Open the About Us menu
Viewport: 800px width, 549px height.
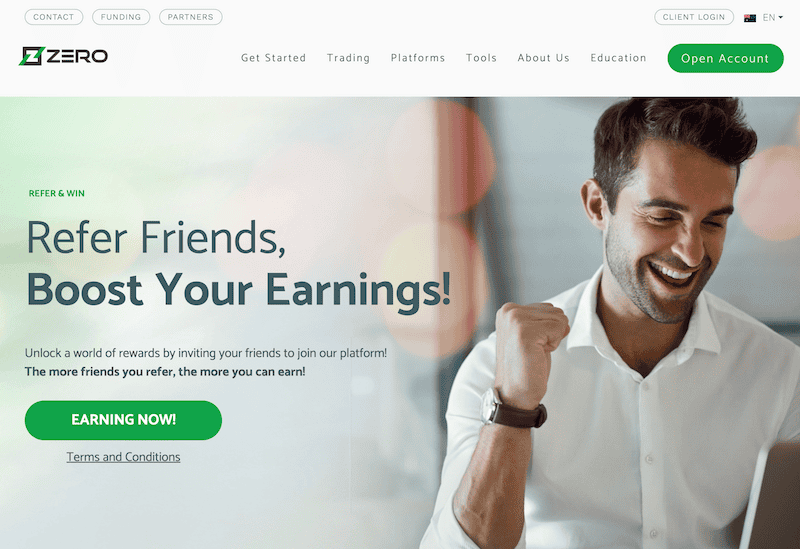tap(543, 58)
